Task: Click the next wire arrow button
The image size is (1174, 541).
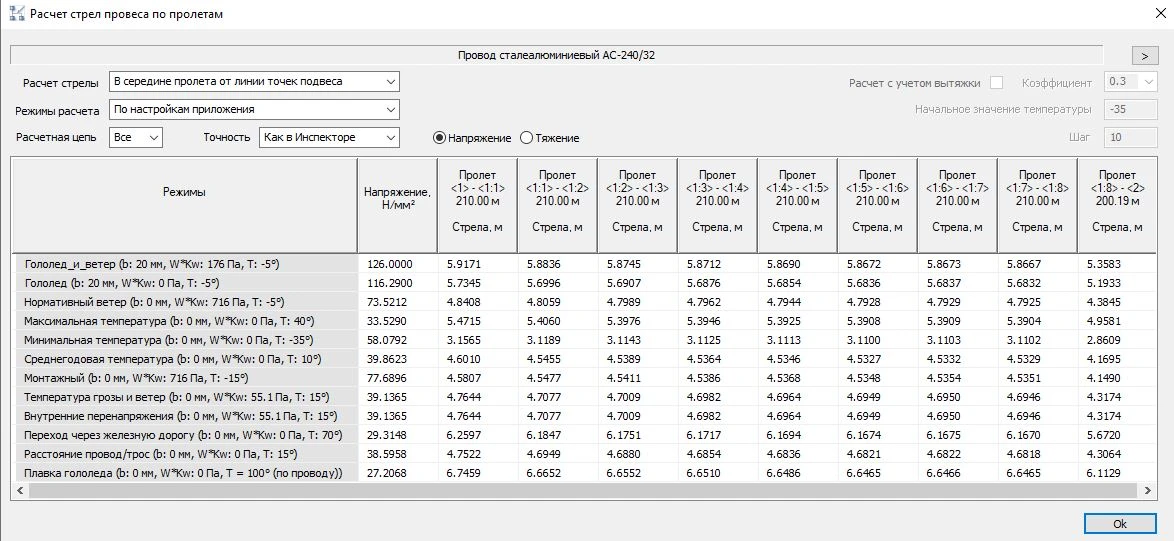Action: (x=1144, y=56)
